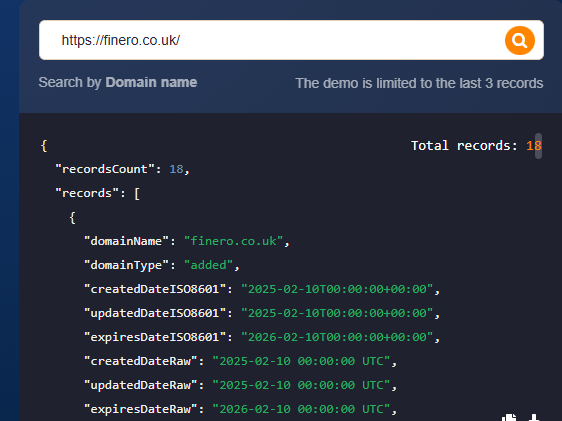This screenshot has height=421, width=562.
Task: Click the createdDateRaw value 2025-02-10 00:00:00 UTC
Action: (x=301, y=361)
